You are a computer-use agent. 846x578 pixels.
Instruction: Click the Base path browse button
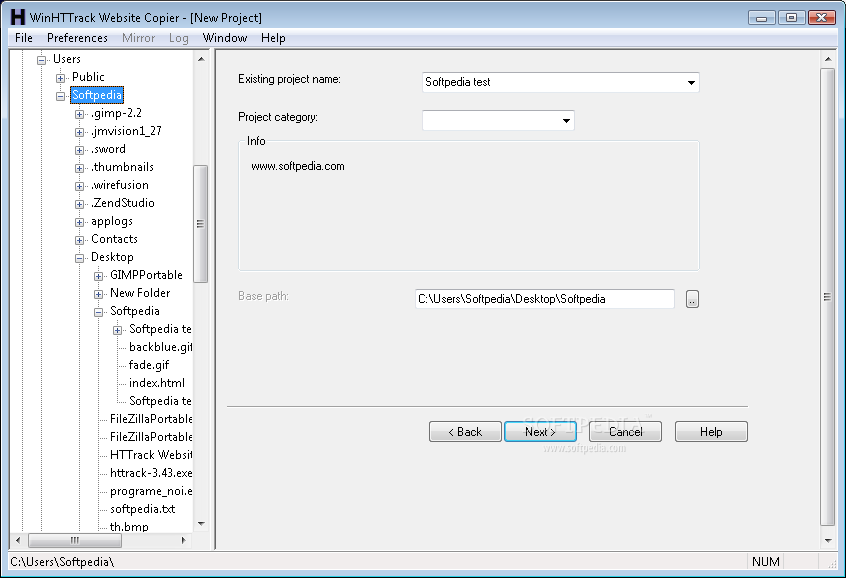coord(692,298)
